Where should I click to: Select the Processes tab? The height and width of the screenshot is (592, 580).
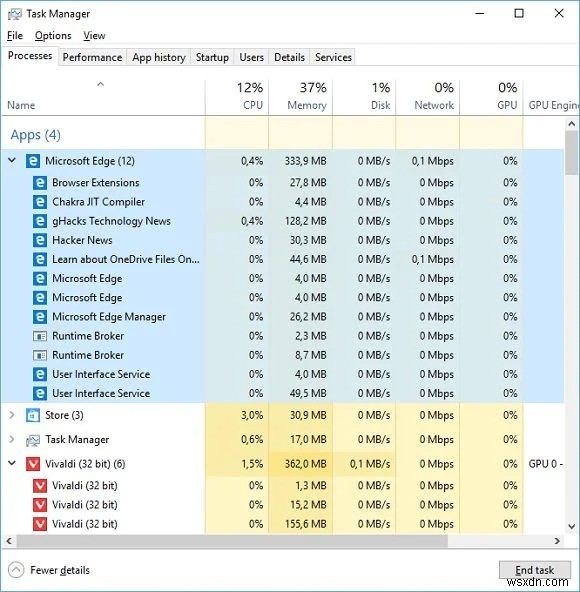tap(30, 56)
